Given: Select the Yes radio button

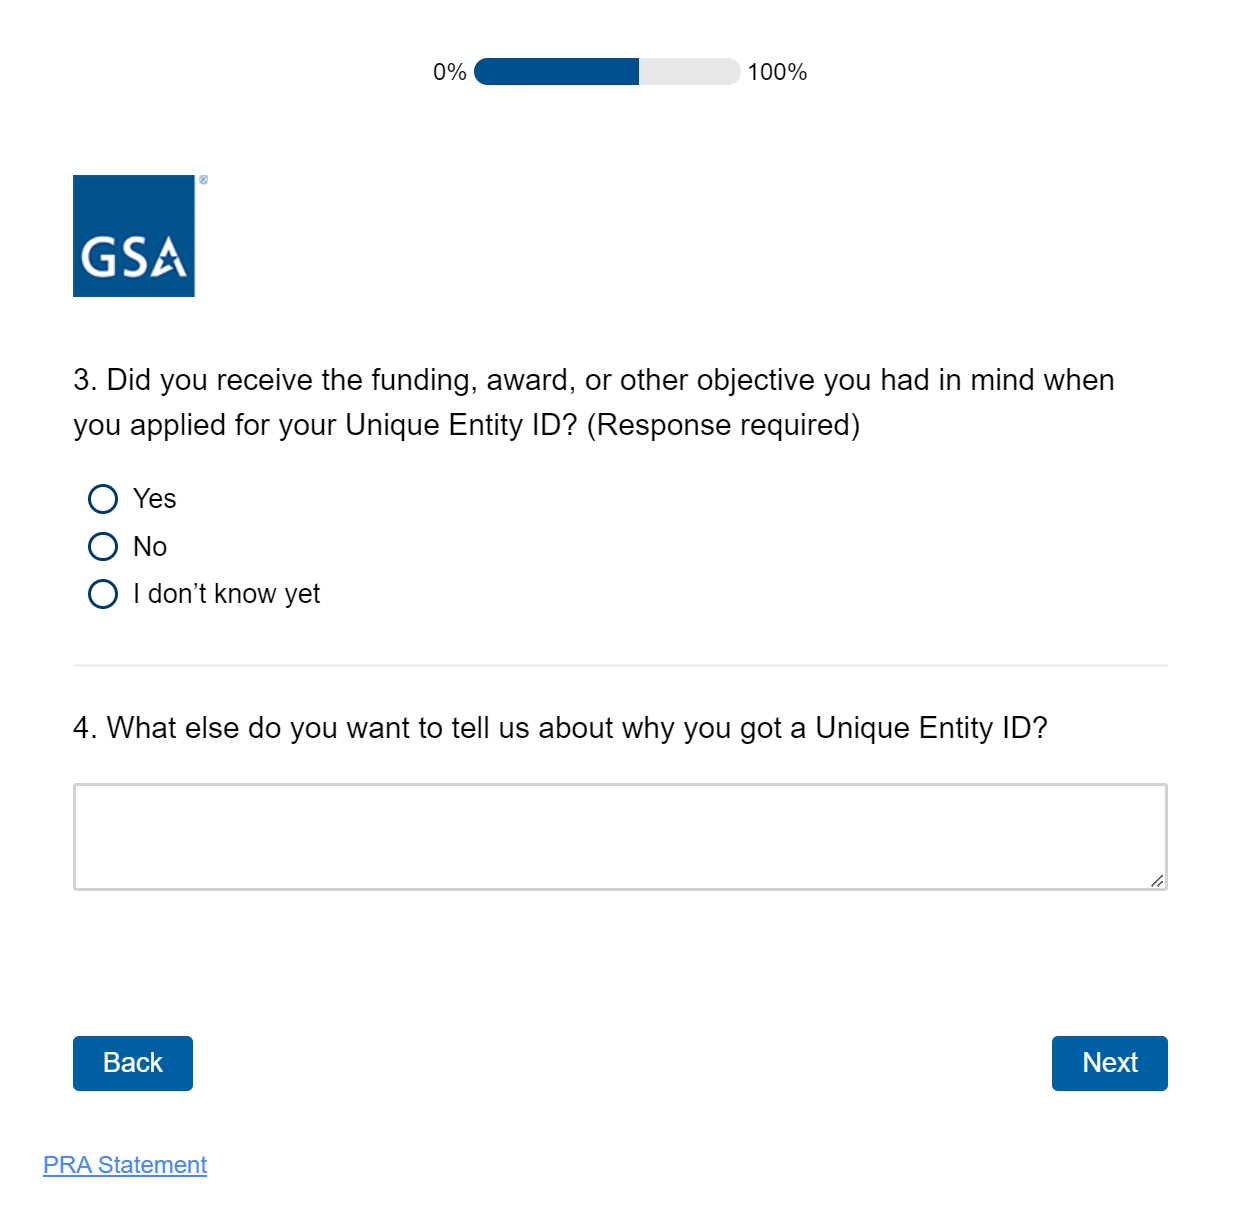Looking at the screenshot, I should (x=103, y=499).
